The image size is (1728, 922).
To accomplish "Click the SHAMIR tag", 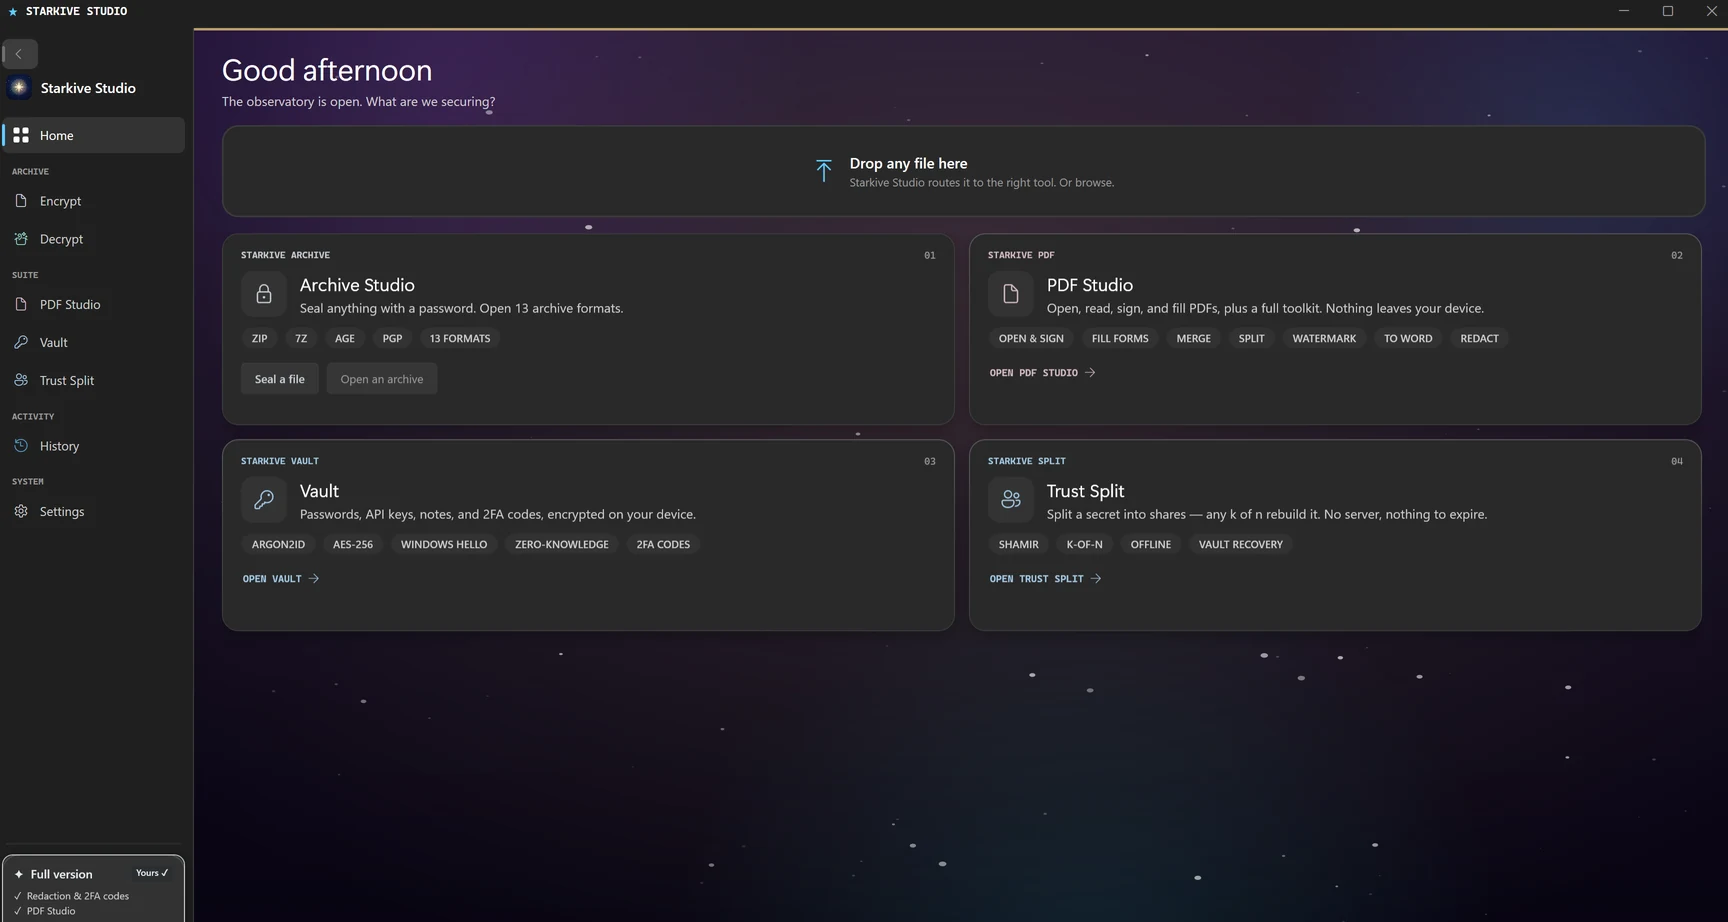I will point(1019,544).
